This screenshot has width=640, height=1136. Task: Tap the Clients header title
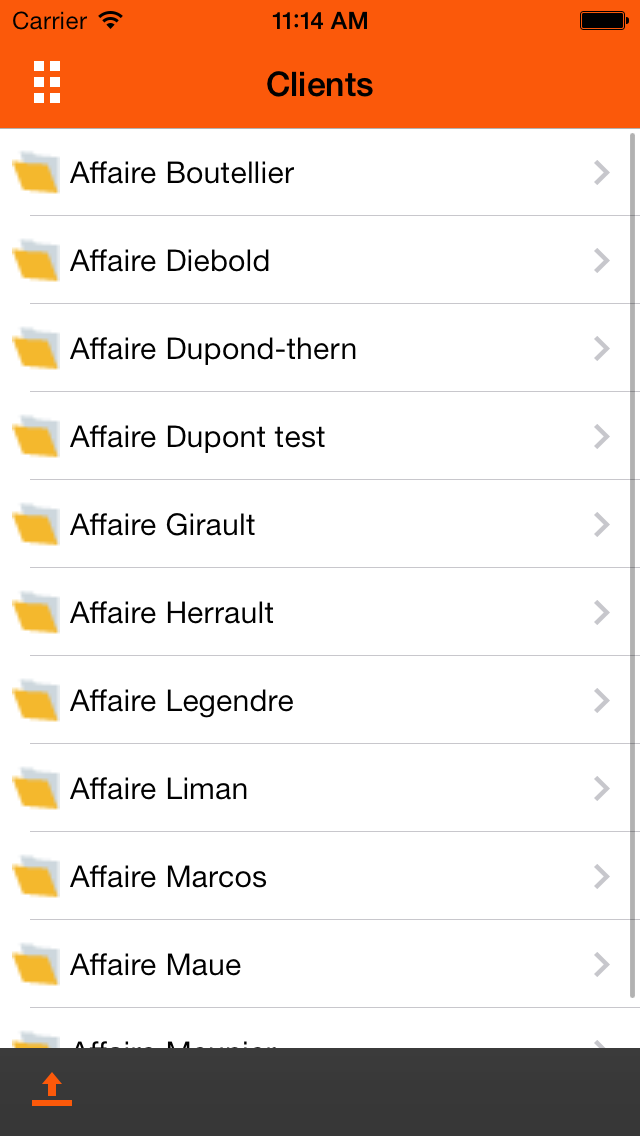tap(320, 85)
